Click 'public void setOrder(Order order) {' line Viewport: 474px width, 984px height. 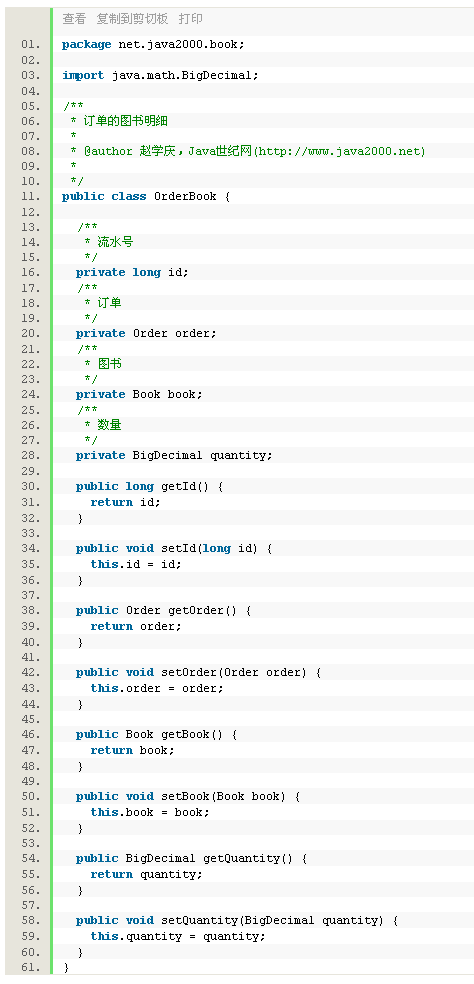click(x=199, y=673)
